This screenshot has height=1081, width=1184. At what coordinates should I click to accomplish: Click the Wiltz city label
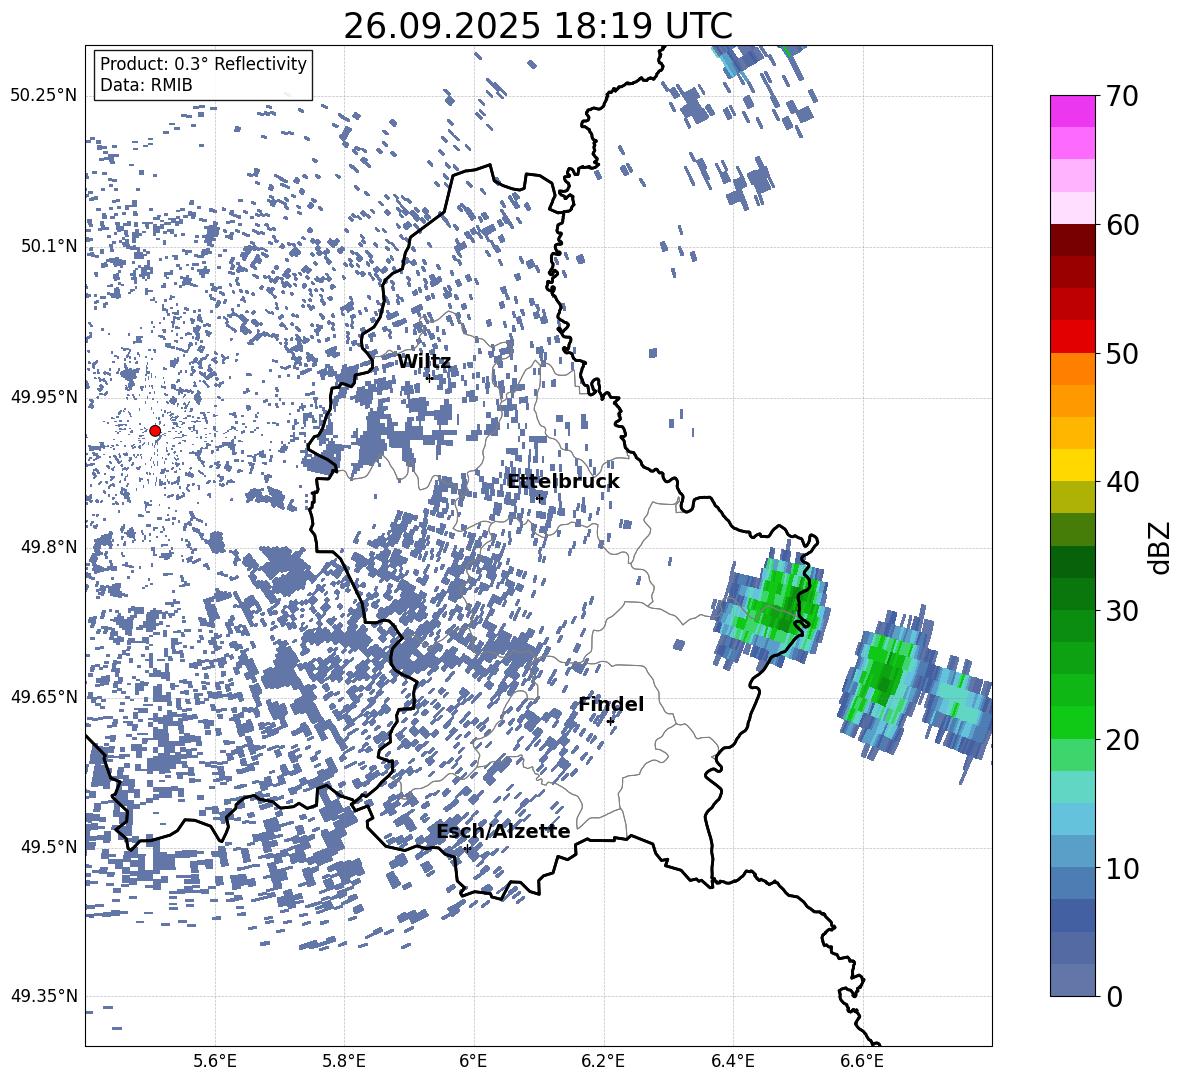pos(424,362)
